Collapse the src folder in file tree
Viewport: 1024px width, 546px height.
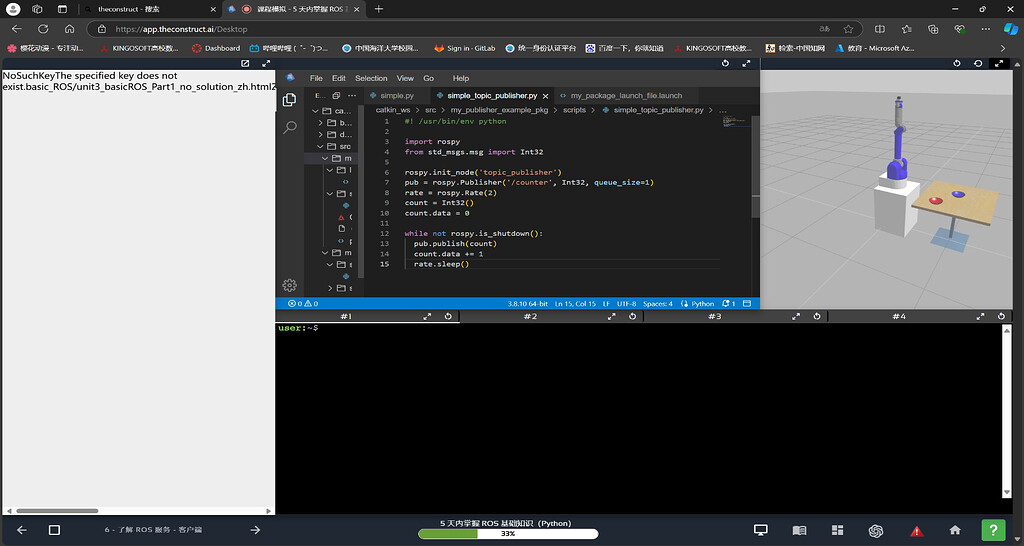pyautogui.click(x=321, y=146)
